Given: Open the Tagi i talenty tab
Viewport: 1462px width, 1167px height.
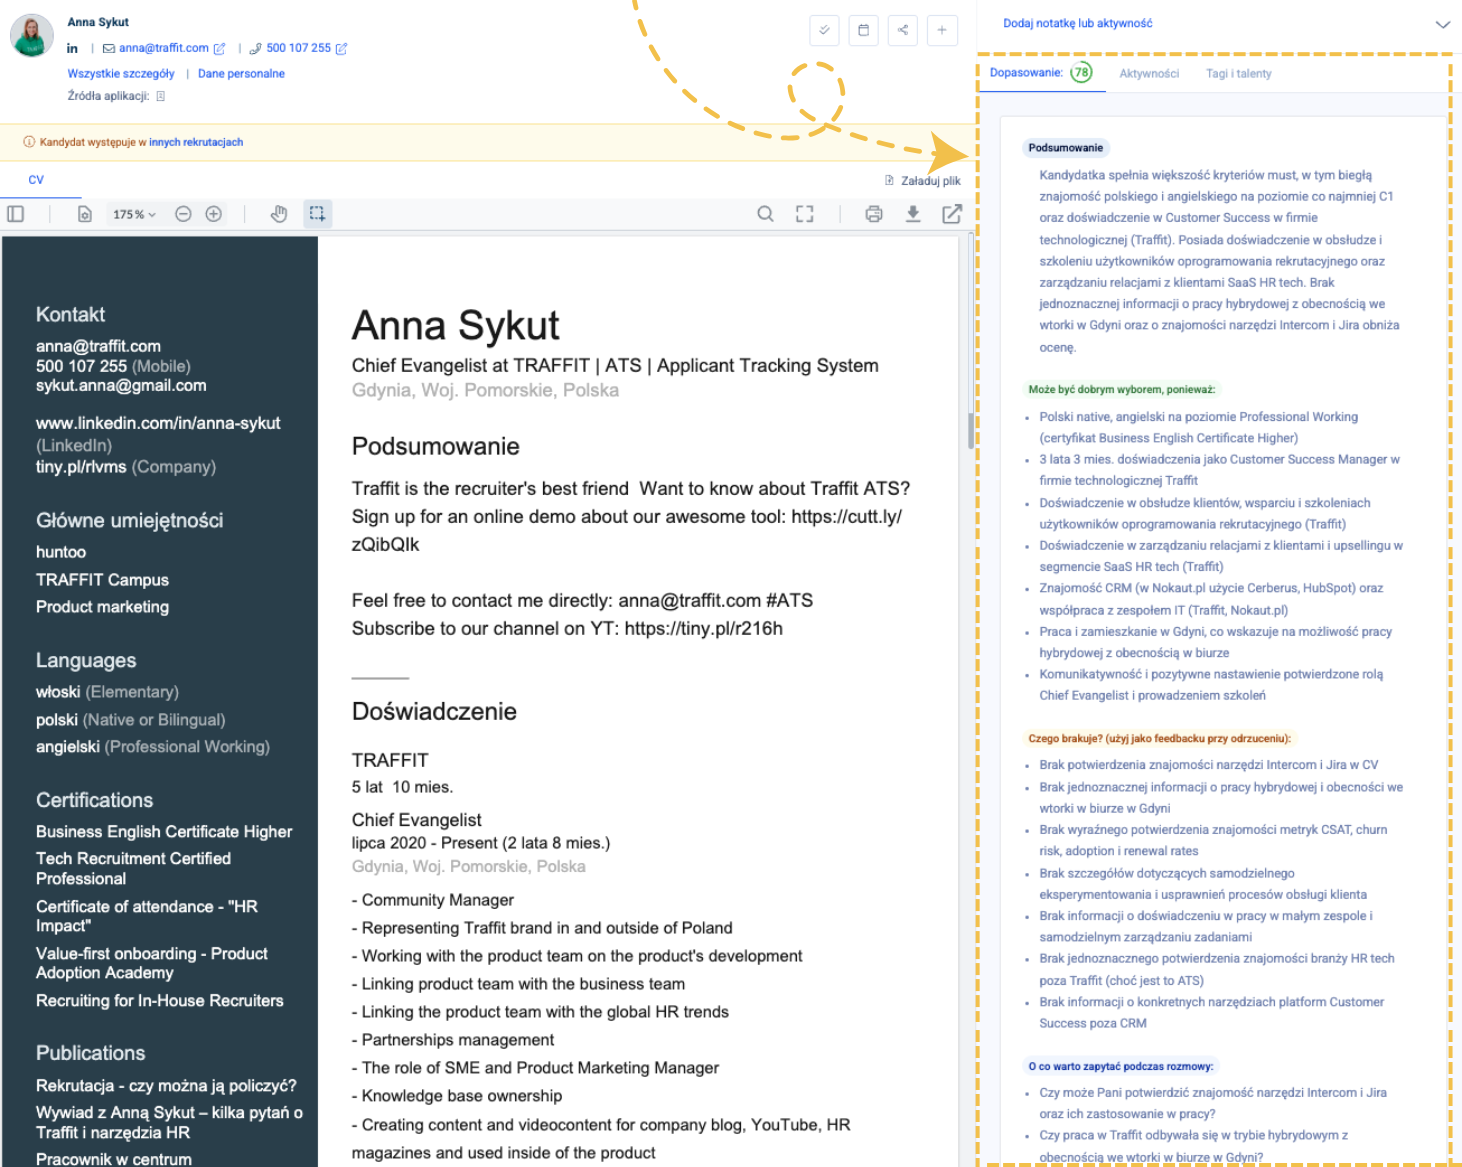Looking at the screenshot, I should (x=1238, y=74).
